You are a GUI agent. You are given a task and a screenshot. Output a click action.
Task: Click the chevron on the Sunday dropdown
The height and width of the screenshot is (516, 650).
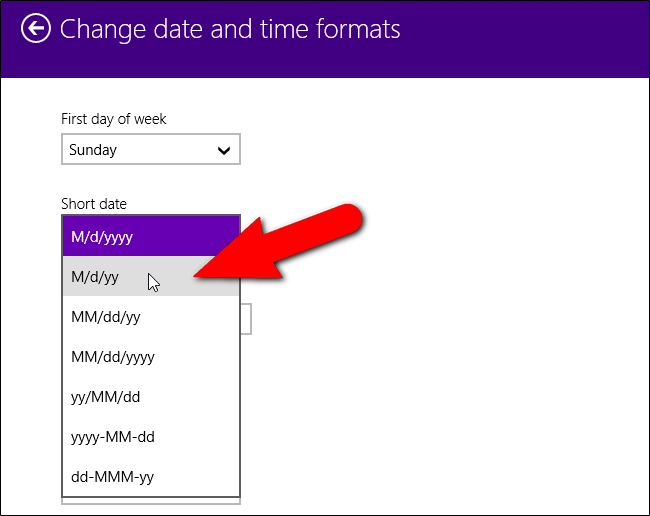click(x=224, y=151)
